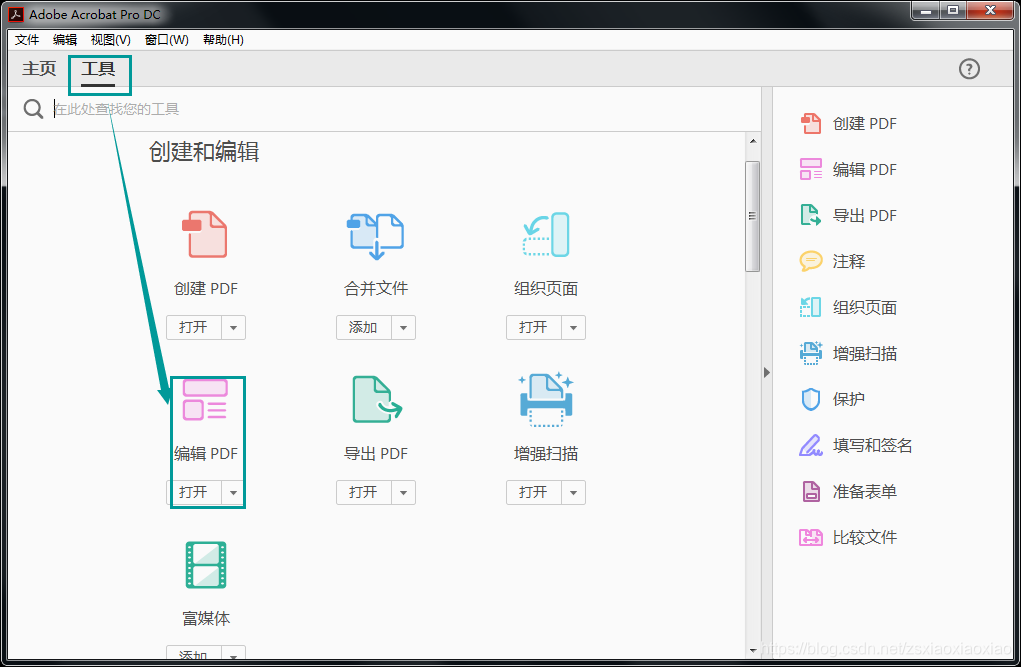Click the Organize Pages (组织页面) large icon
Image resolution: width=1021 pixels, height=667 pixels.
[x=546, y=234]
